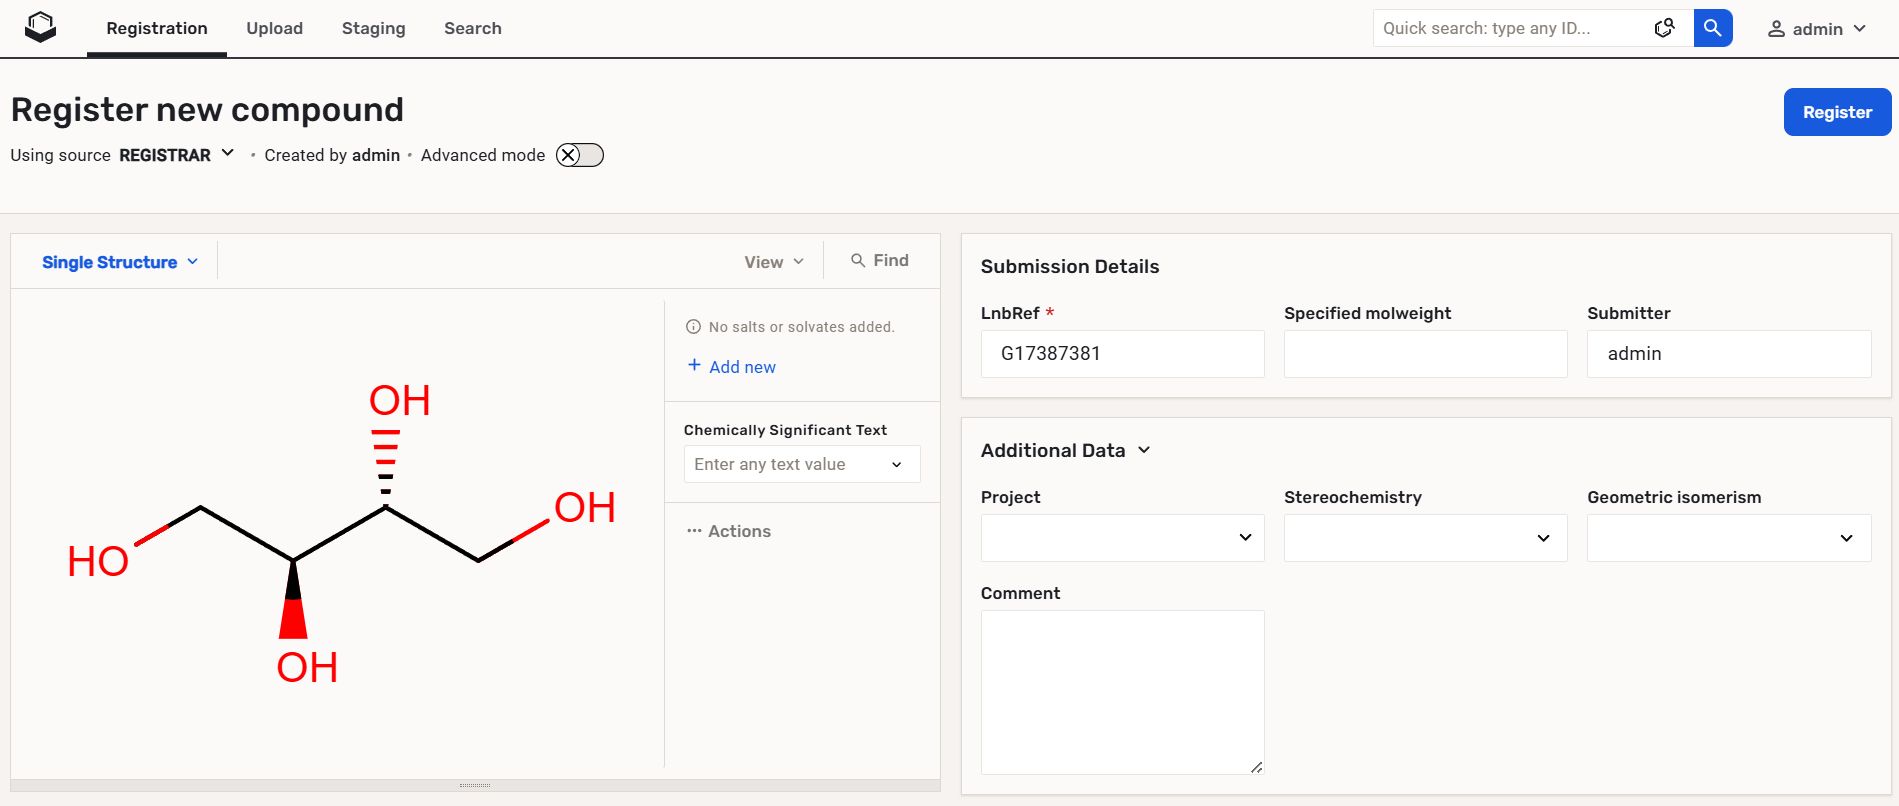The image size is (1899, 806).
Task: Click the Find magnifier icon
Action: (x=857, y=261)
